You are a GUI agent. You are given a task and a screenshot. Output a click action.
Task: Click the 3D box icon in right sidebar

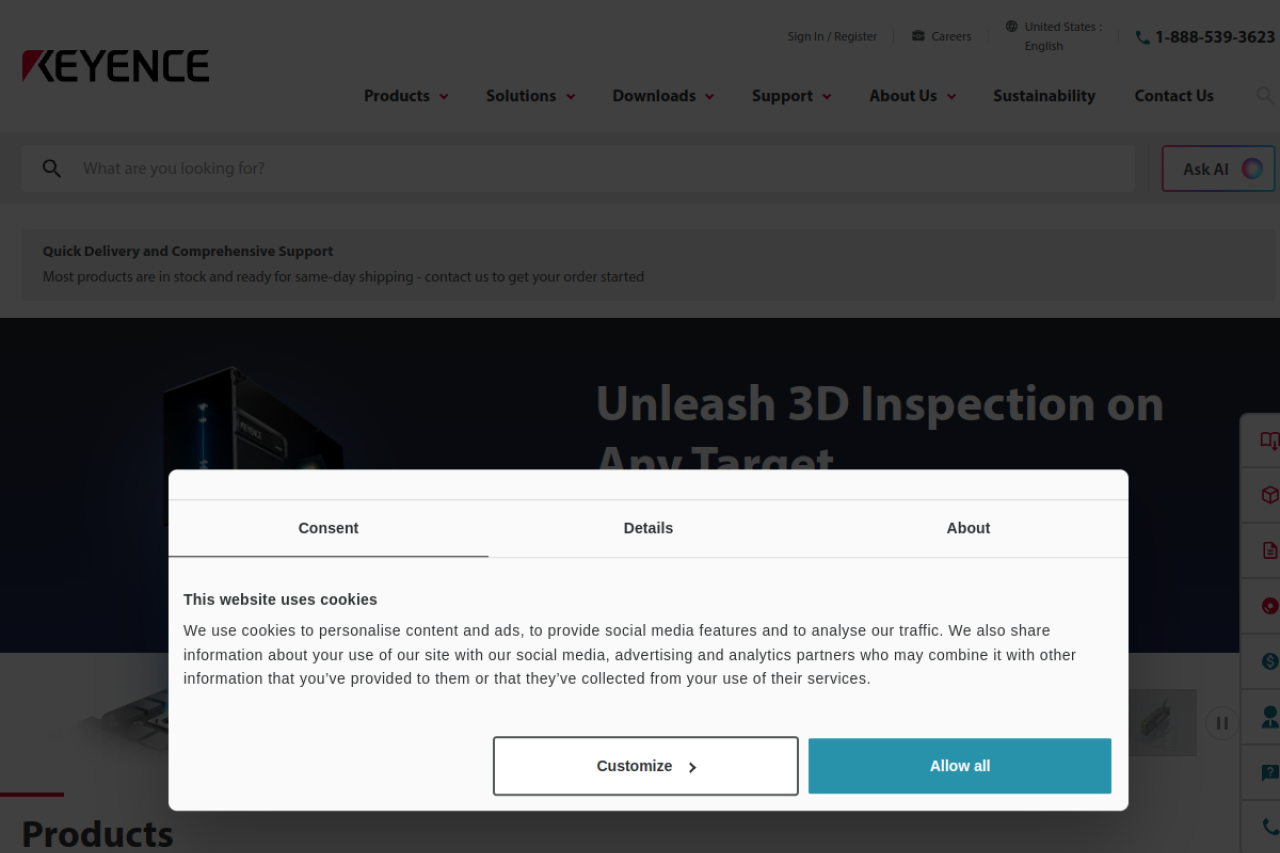tap(1268, 496)
